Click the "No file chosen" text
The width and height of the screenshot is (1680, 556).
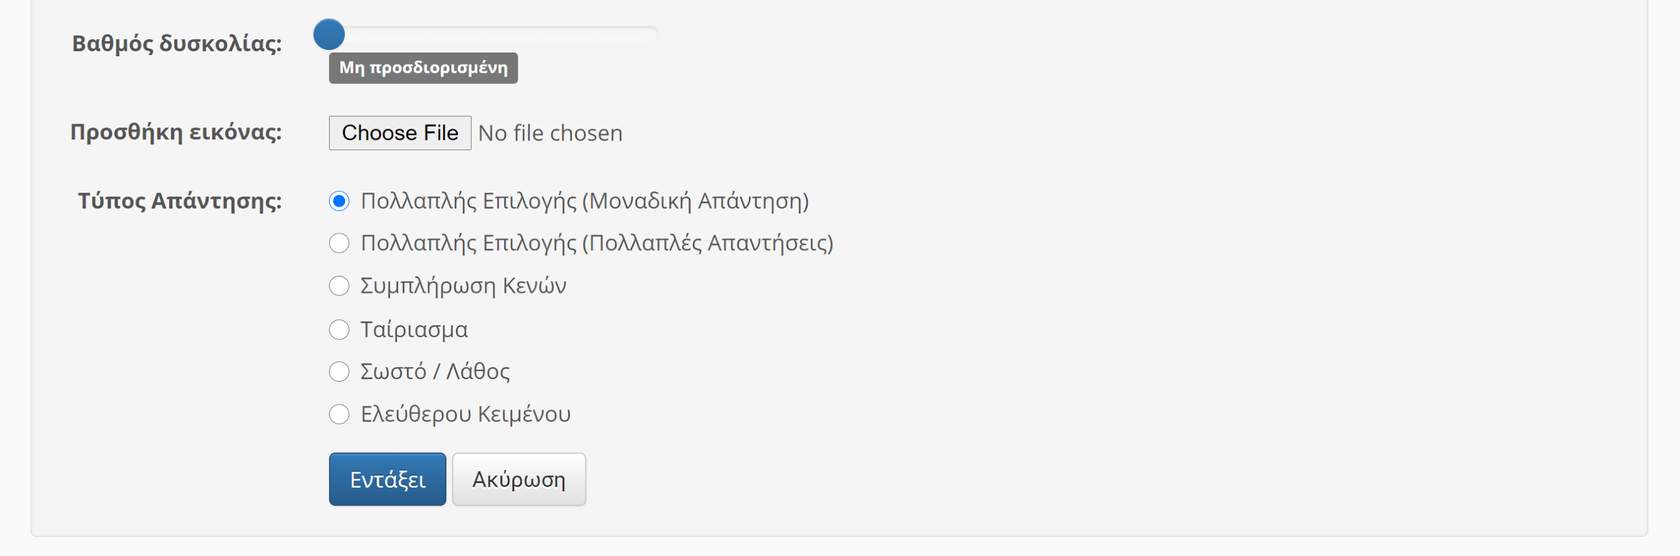pos(550,133)
